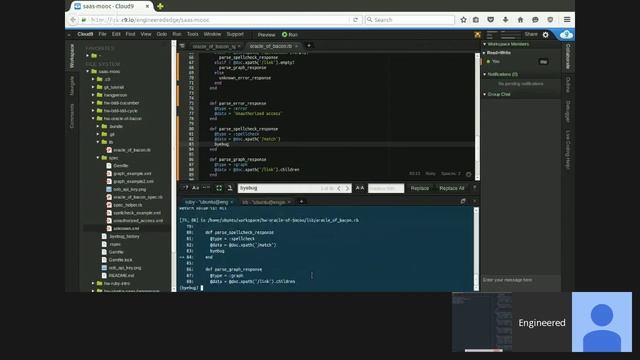Click the editor vertical scrollbar
640x360 pixels.
click(477, 116)
